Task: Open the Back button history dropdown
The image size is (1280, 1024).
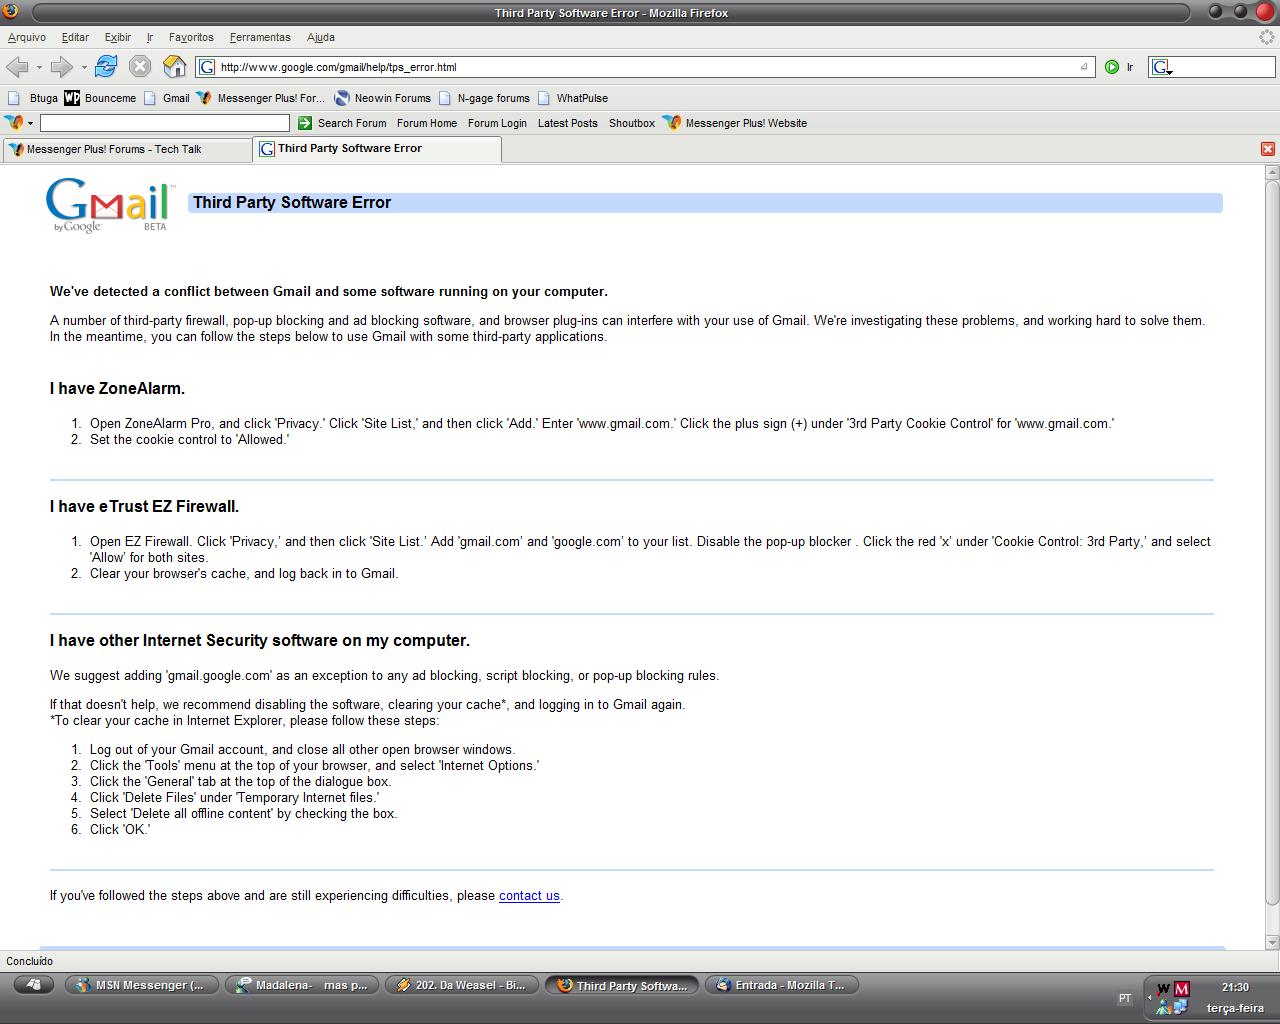Action: tap(39, 68)
